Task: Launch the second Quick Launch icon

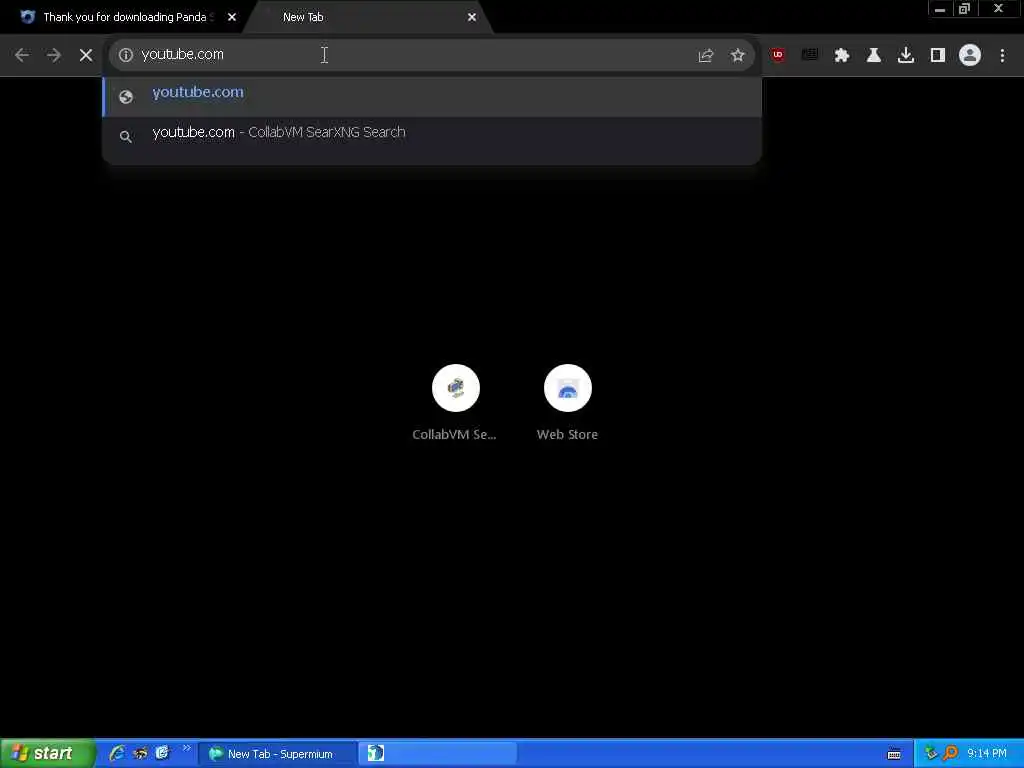Action: (140, 754)
